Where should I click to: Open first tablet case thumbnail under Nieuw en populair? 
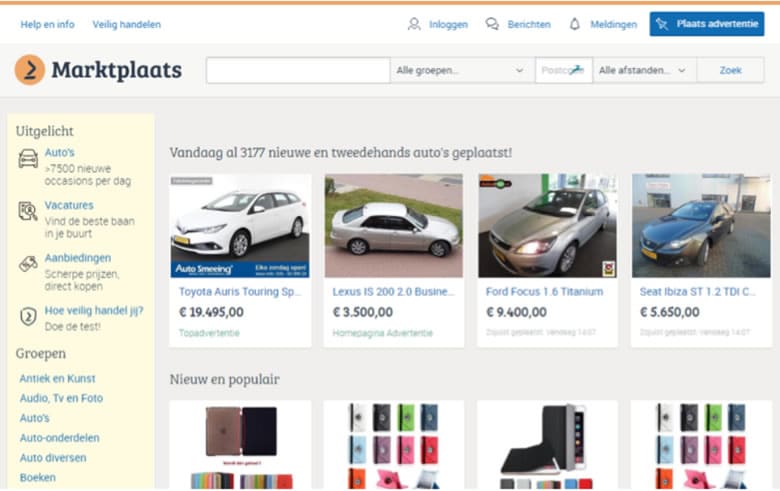(x=240, y=445)
